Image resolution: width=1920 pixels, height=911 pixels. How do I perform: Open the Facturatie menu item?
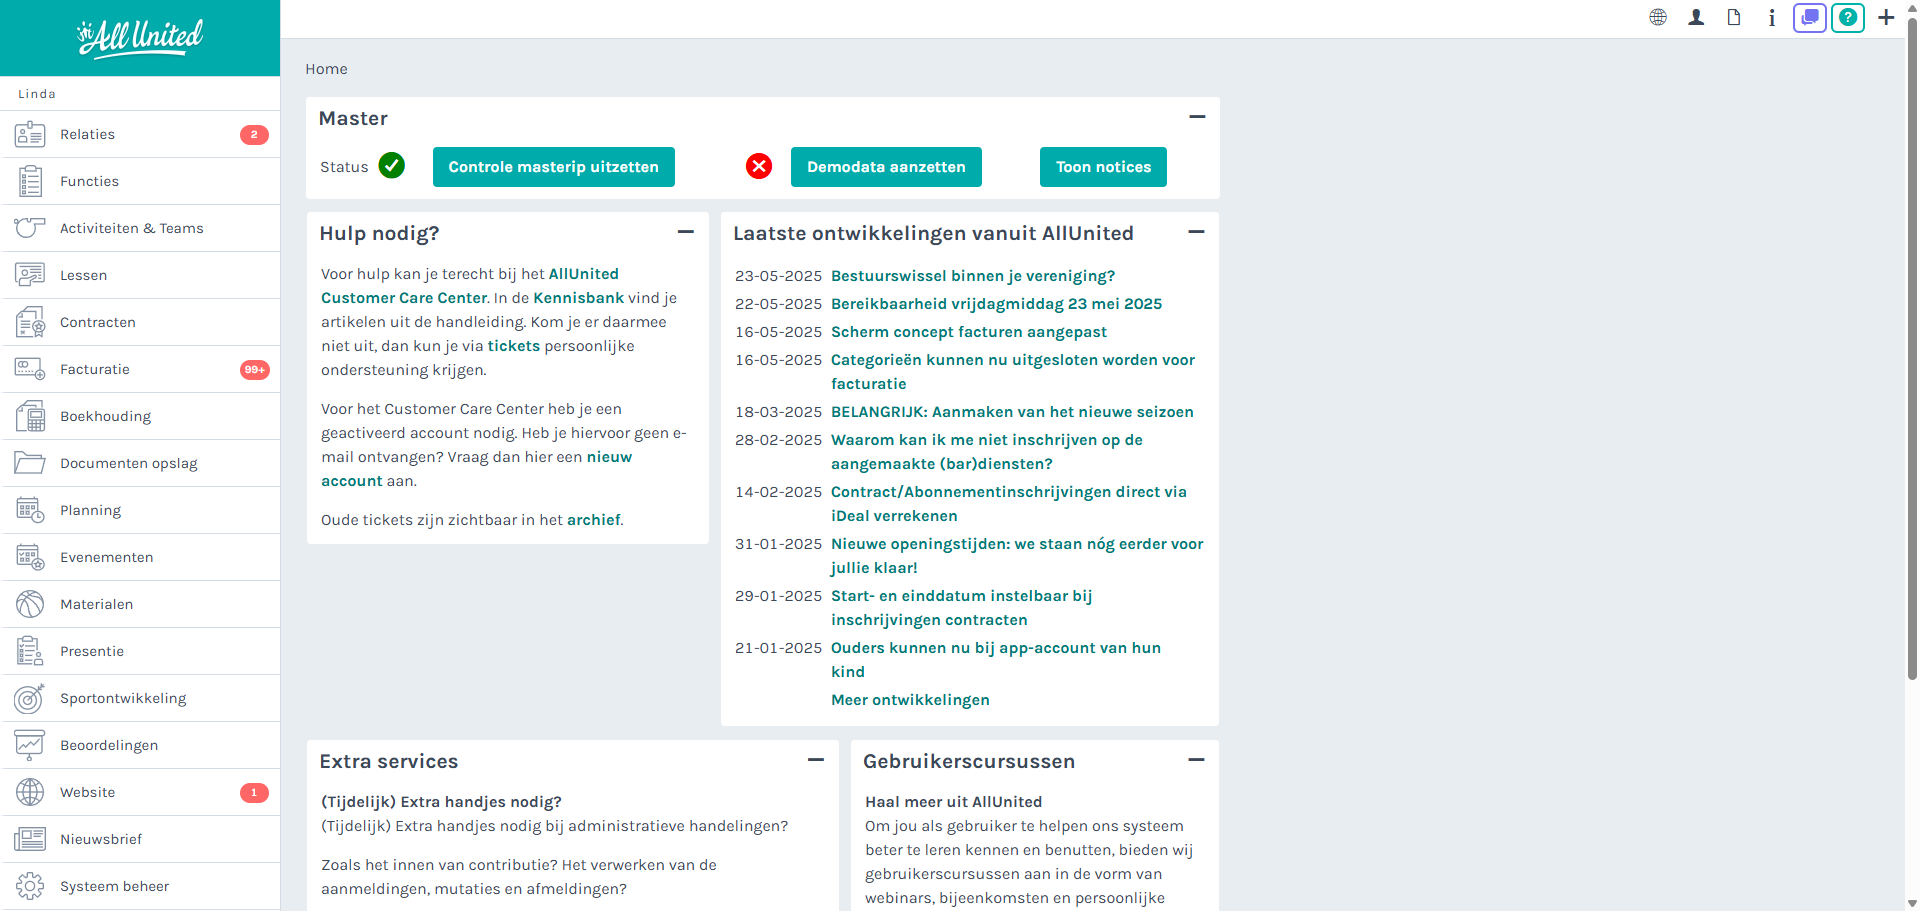[140, 369]
